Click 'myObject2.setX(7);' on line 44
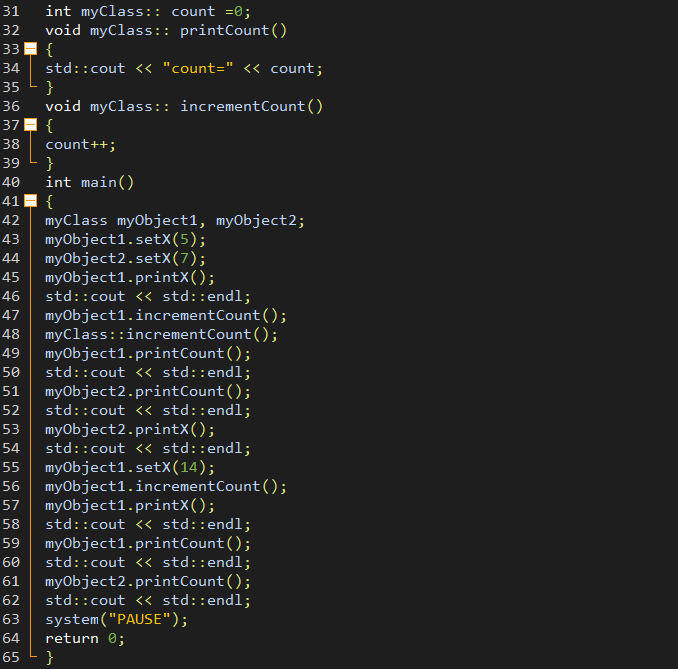 tap(125, 259)
